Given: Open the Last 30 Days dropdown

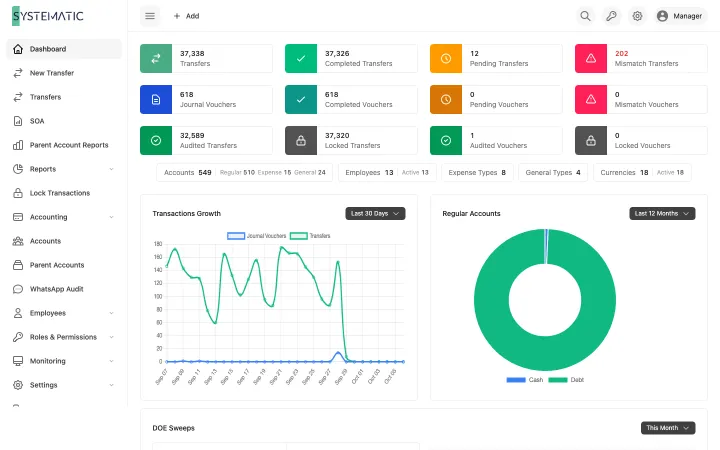Looking at the screenshot, I should pyautogui.click(x=375, y=214).
